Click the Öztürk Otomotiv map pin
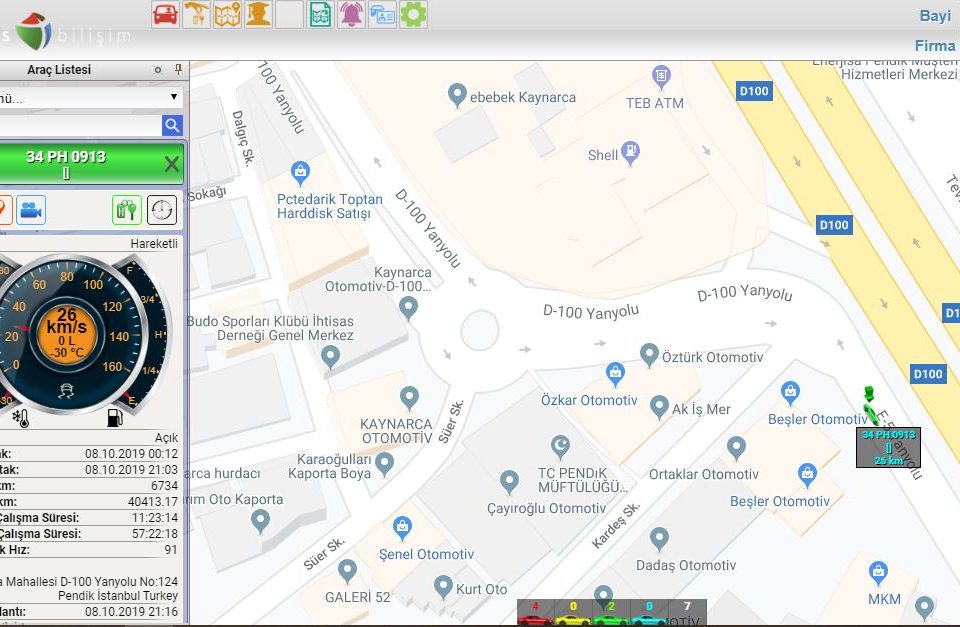The height and width of the screenshot is (627, 960). tap(649, 355)
